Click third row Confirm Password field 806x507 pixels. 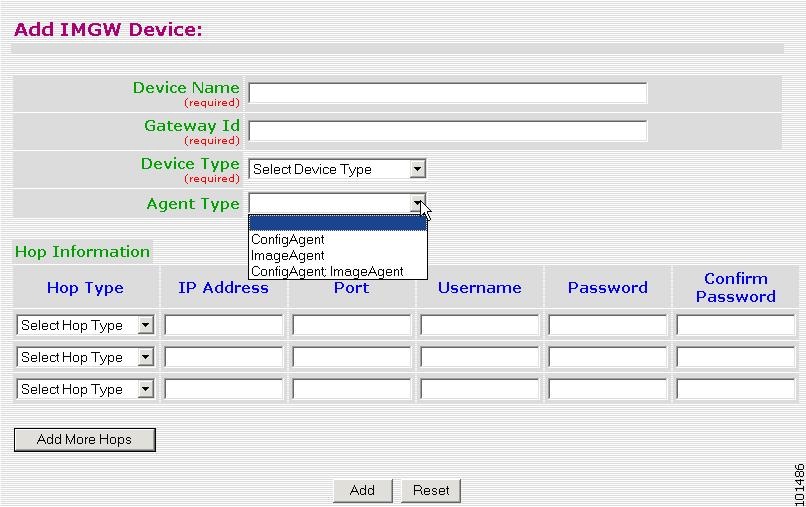[736, 389]
